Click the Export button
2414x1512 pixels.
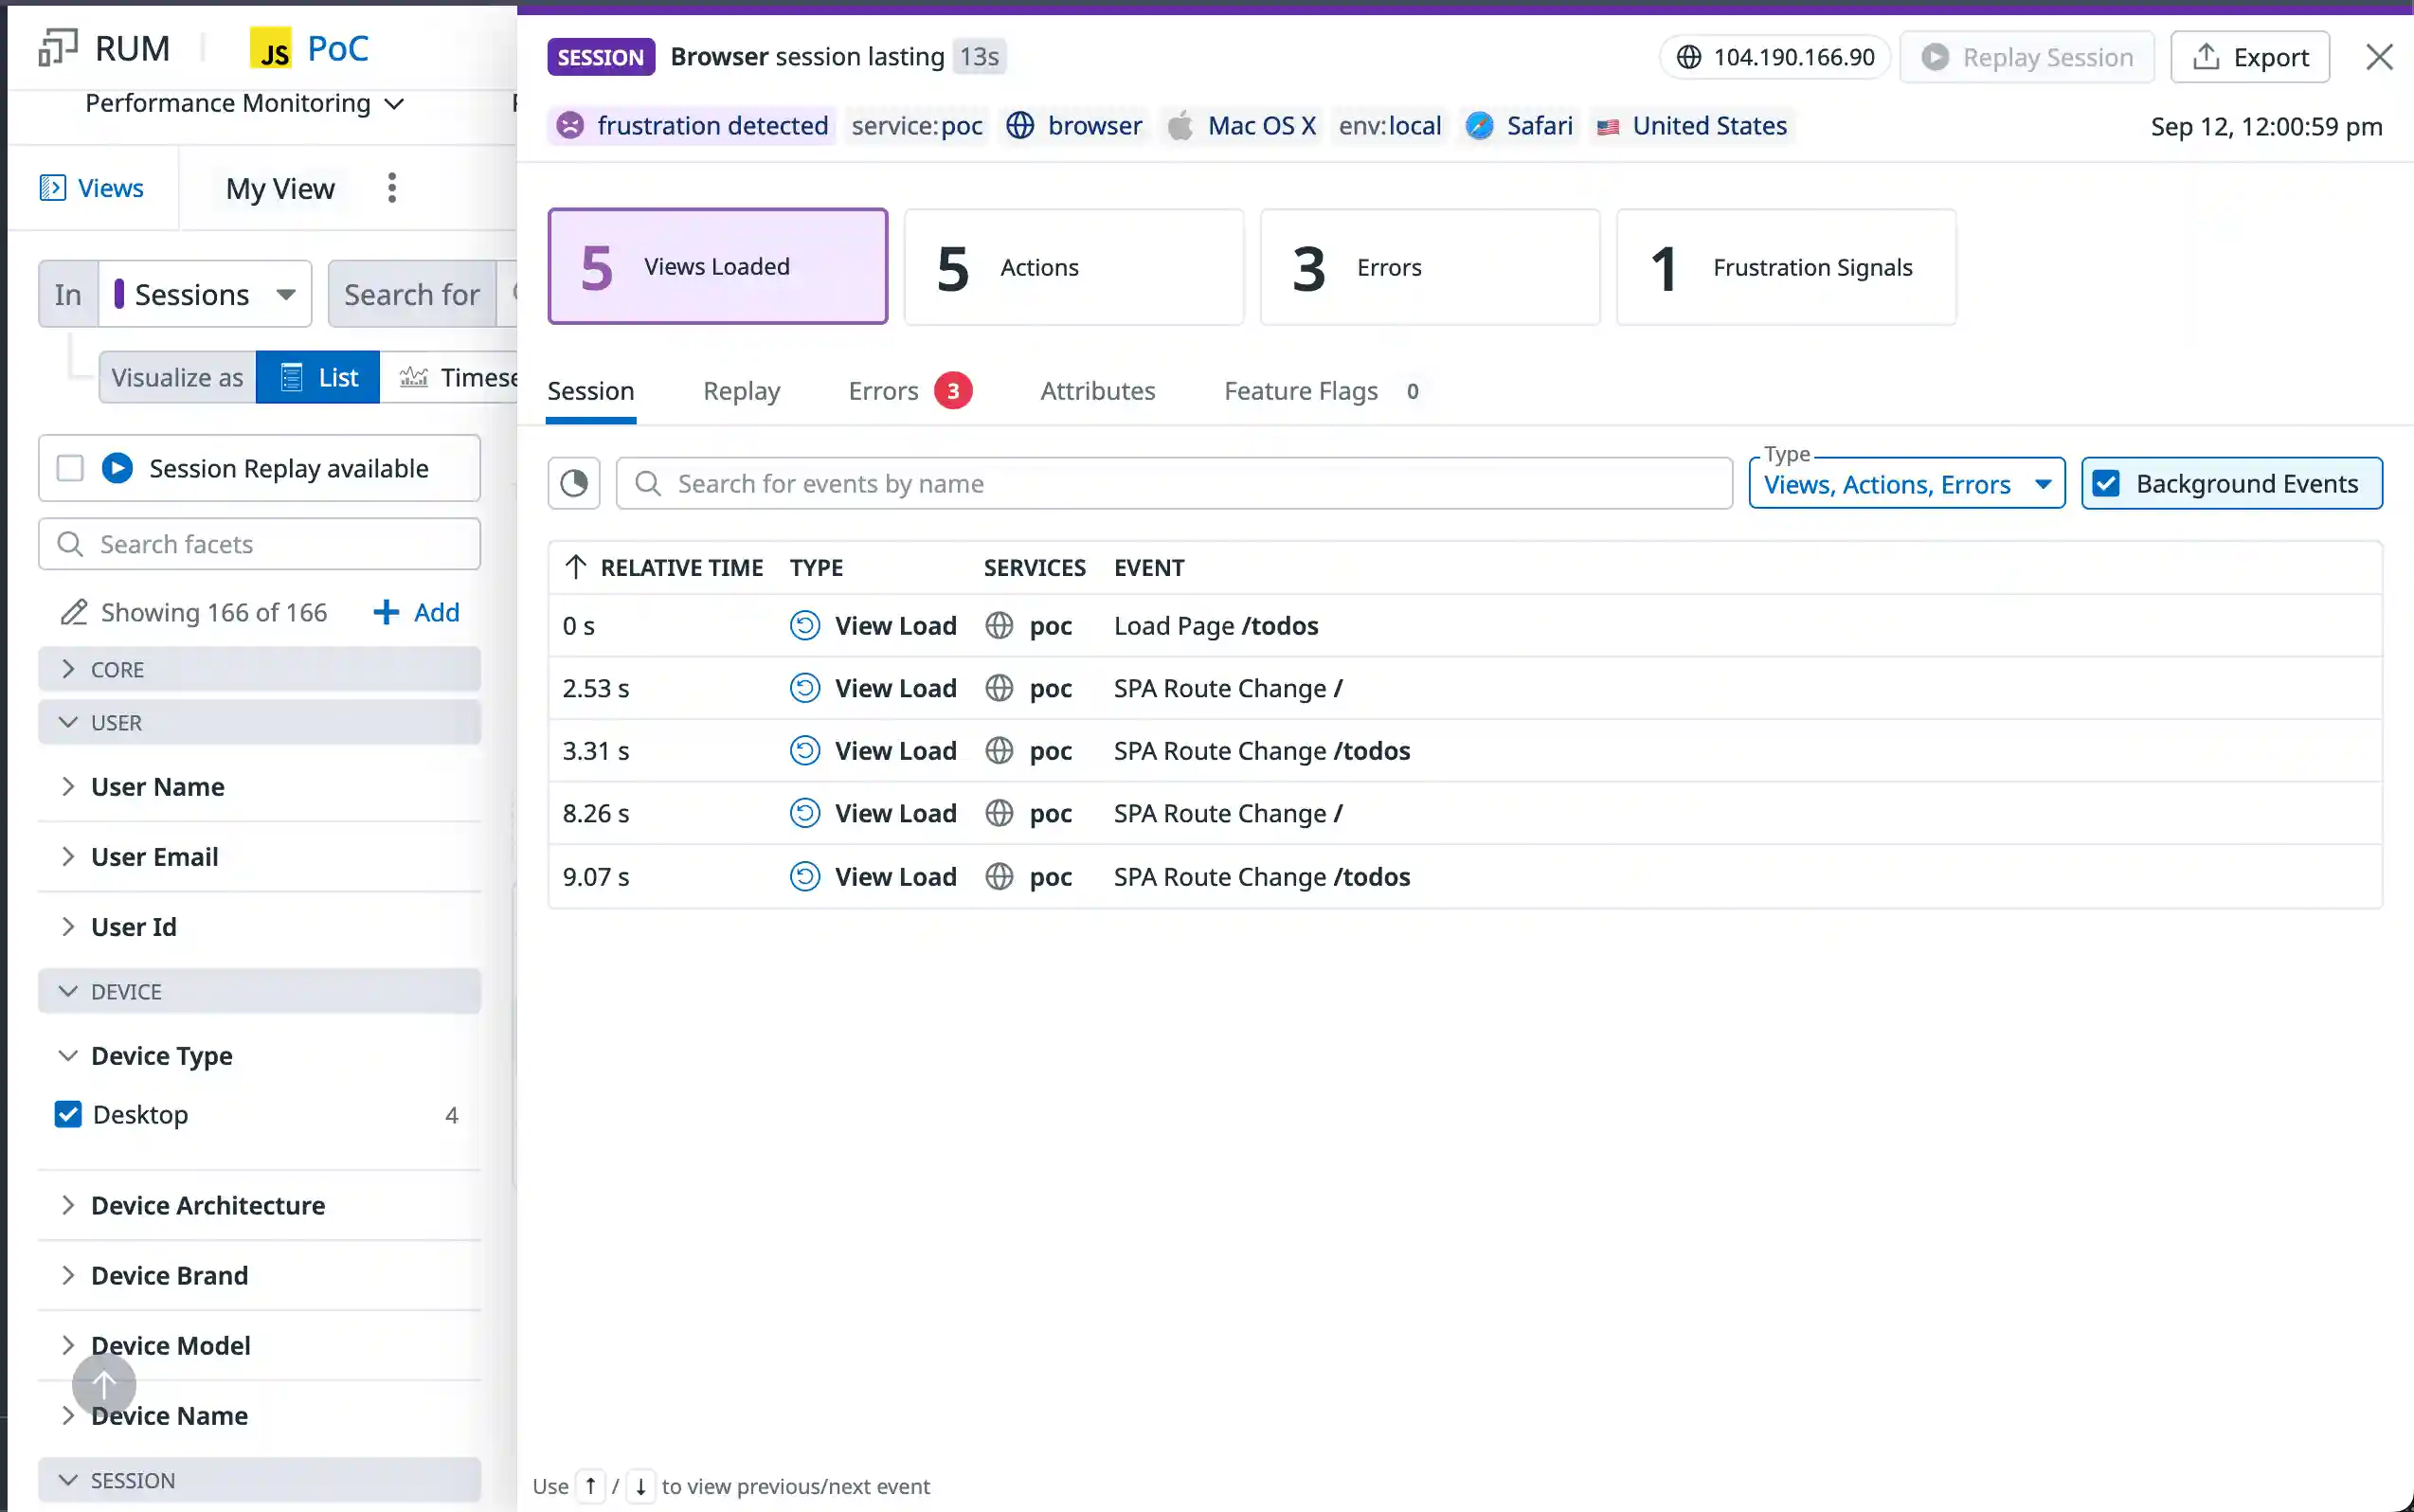tap(2249, 57)
